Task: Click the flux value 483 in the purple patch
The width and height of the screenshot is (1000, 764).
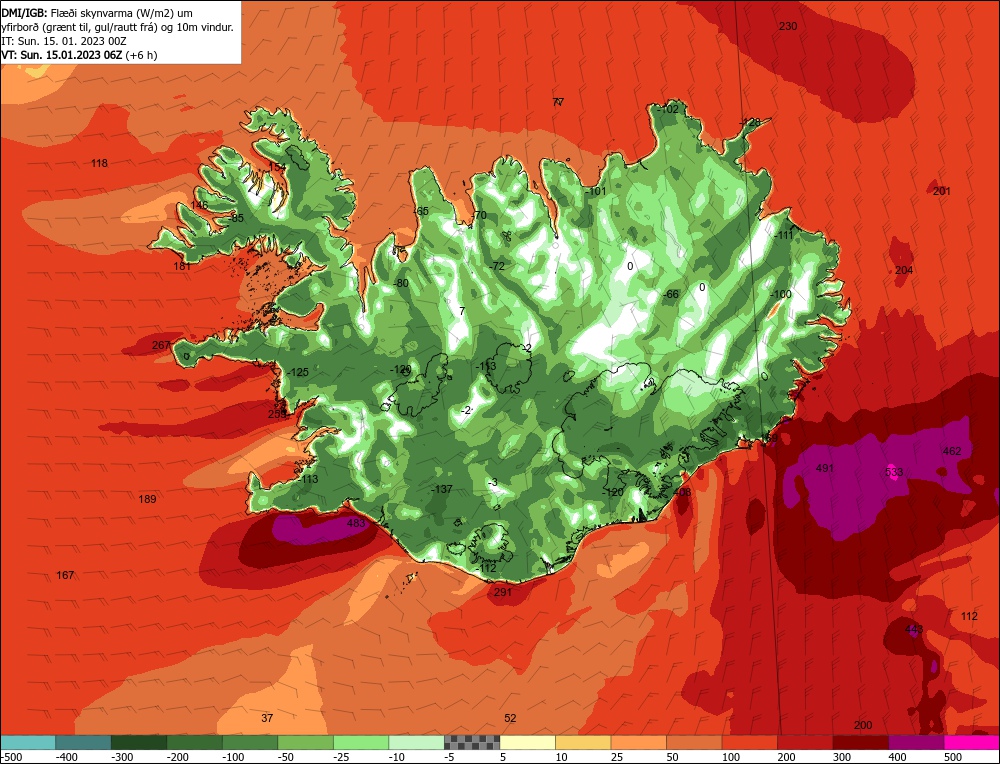Action: click(x=356, y=524)
